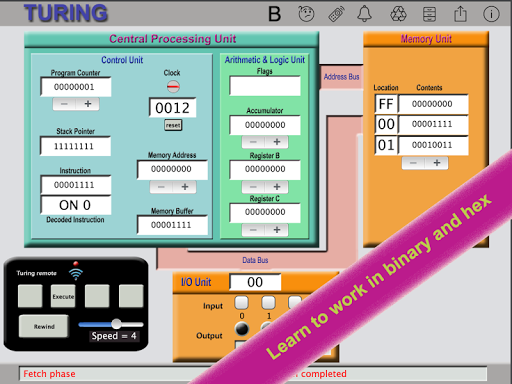Click the recycle reset icon
512x384 pixels.
pos(398,14)
